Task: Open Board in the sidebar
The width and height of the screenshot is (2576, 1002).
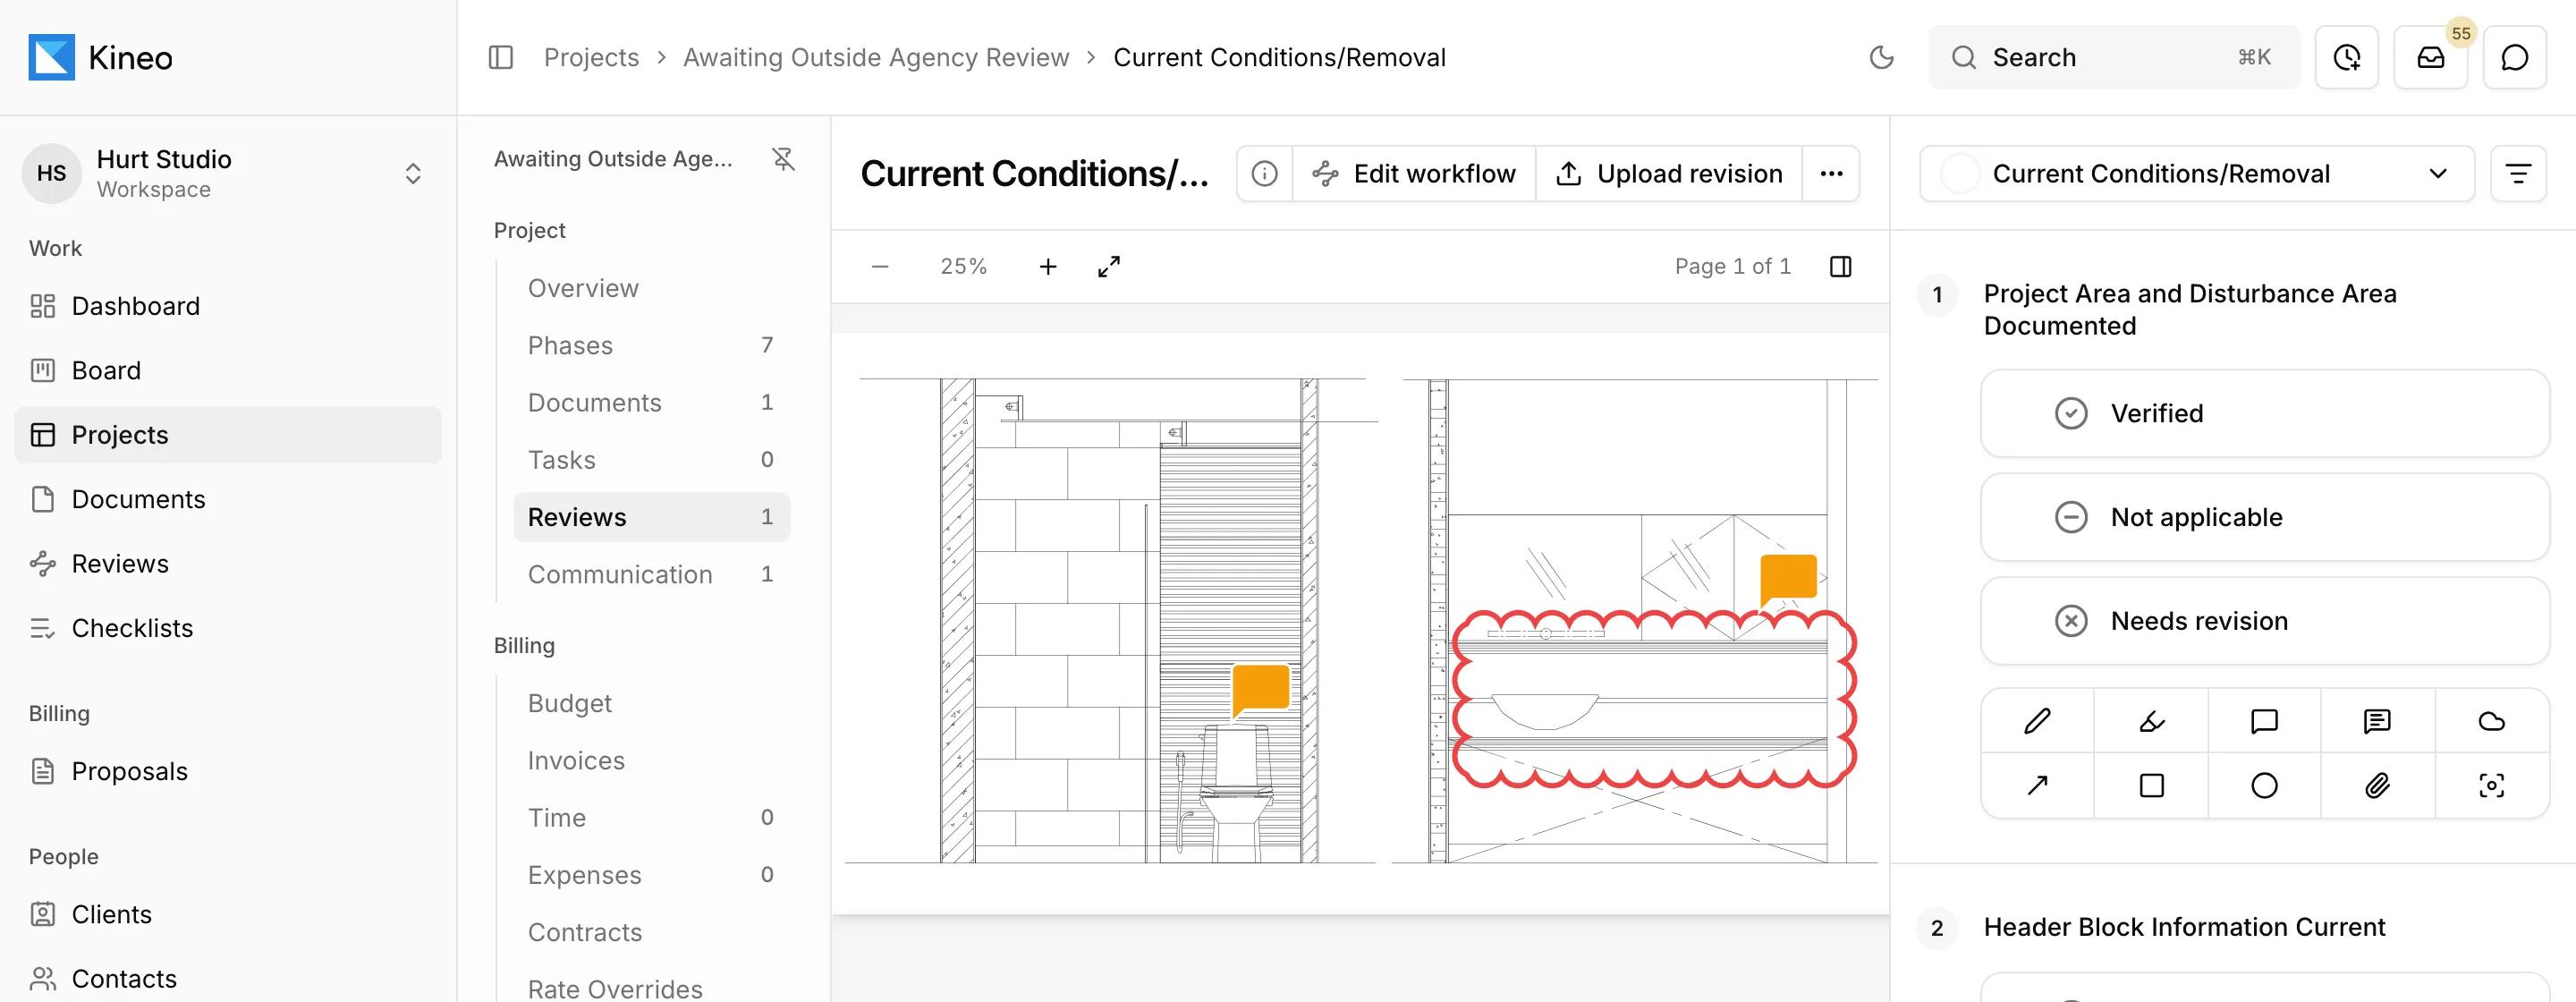Action: click(228, 370)
